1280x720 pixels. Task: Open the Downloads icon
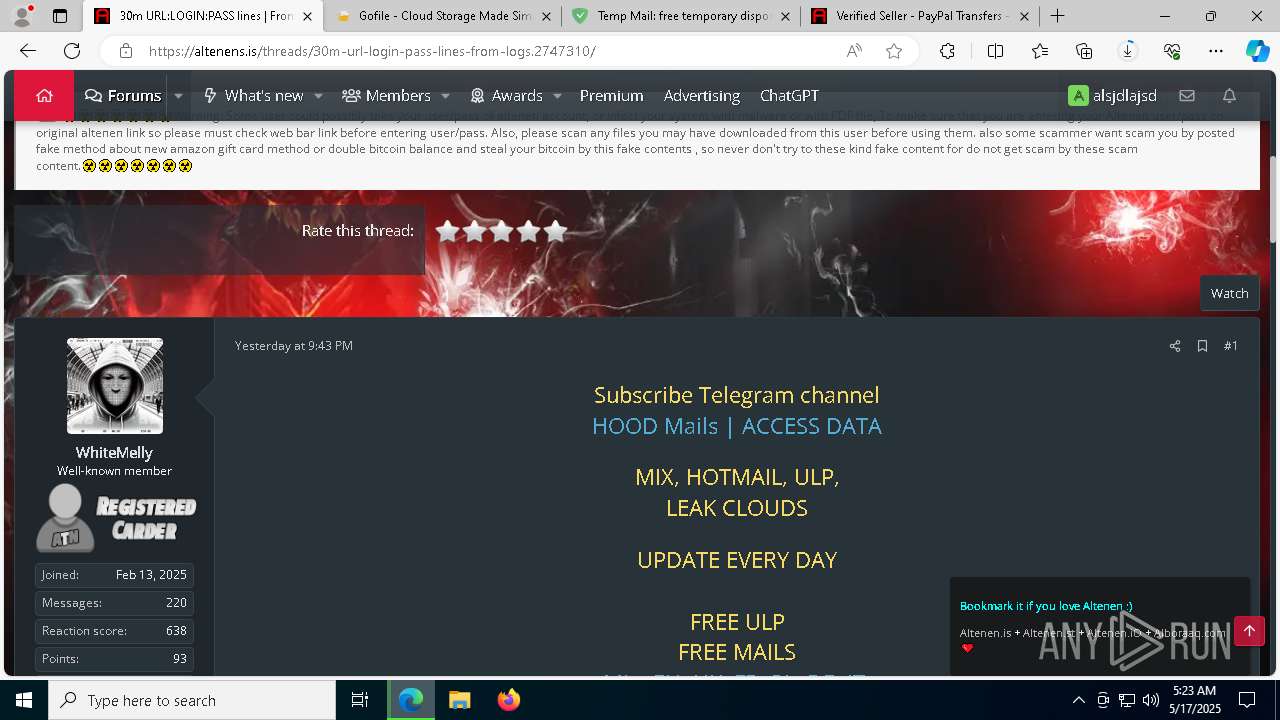point(1128,51)
